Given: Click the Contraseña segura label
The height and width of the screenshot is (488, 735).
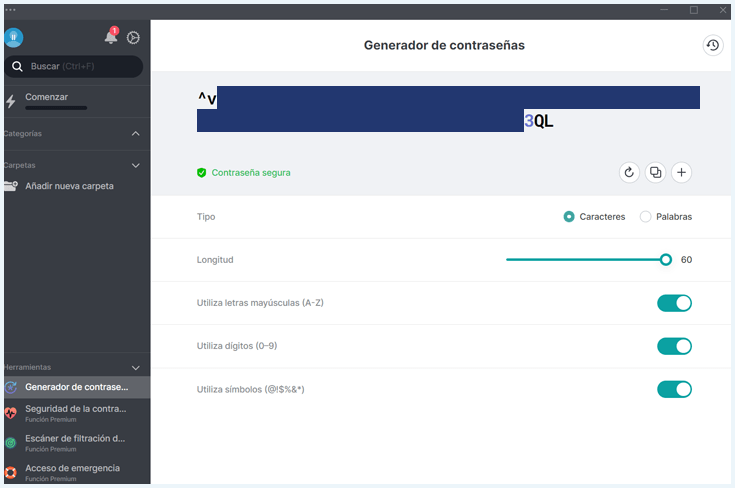Looking at the screenshot, I should tap(251, 173).
